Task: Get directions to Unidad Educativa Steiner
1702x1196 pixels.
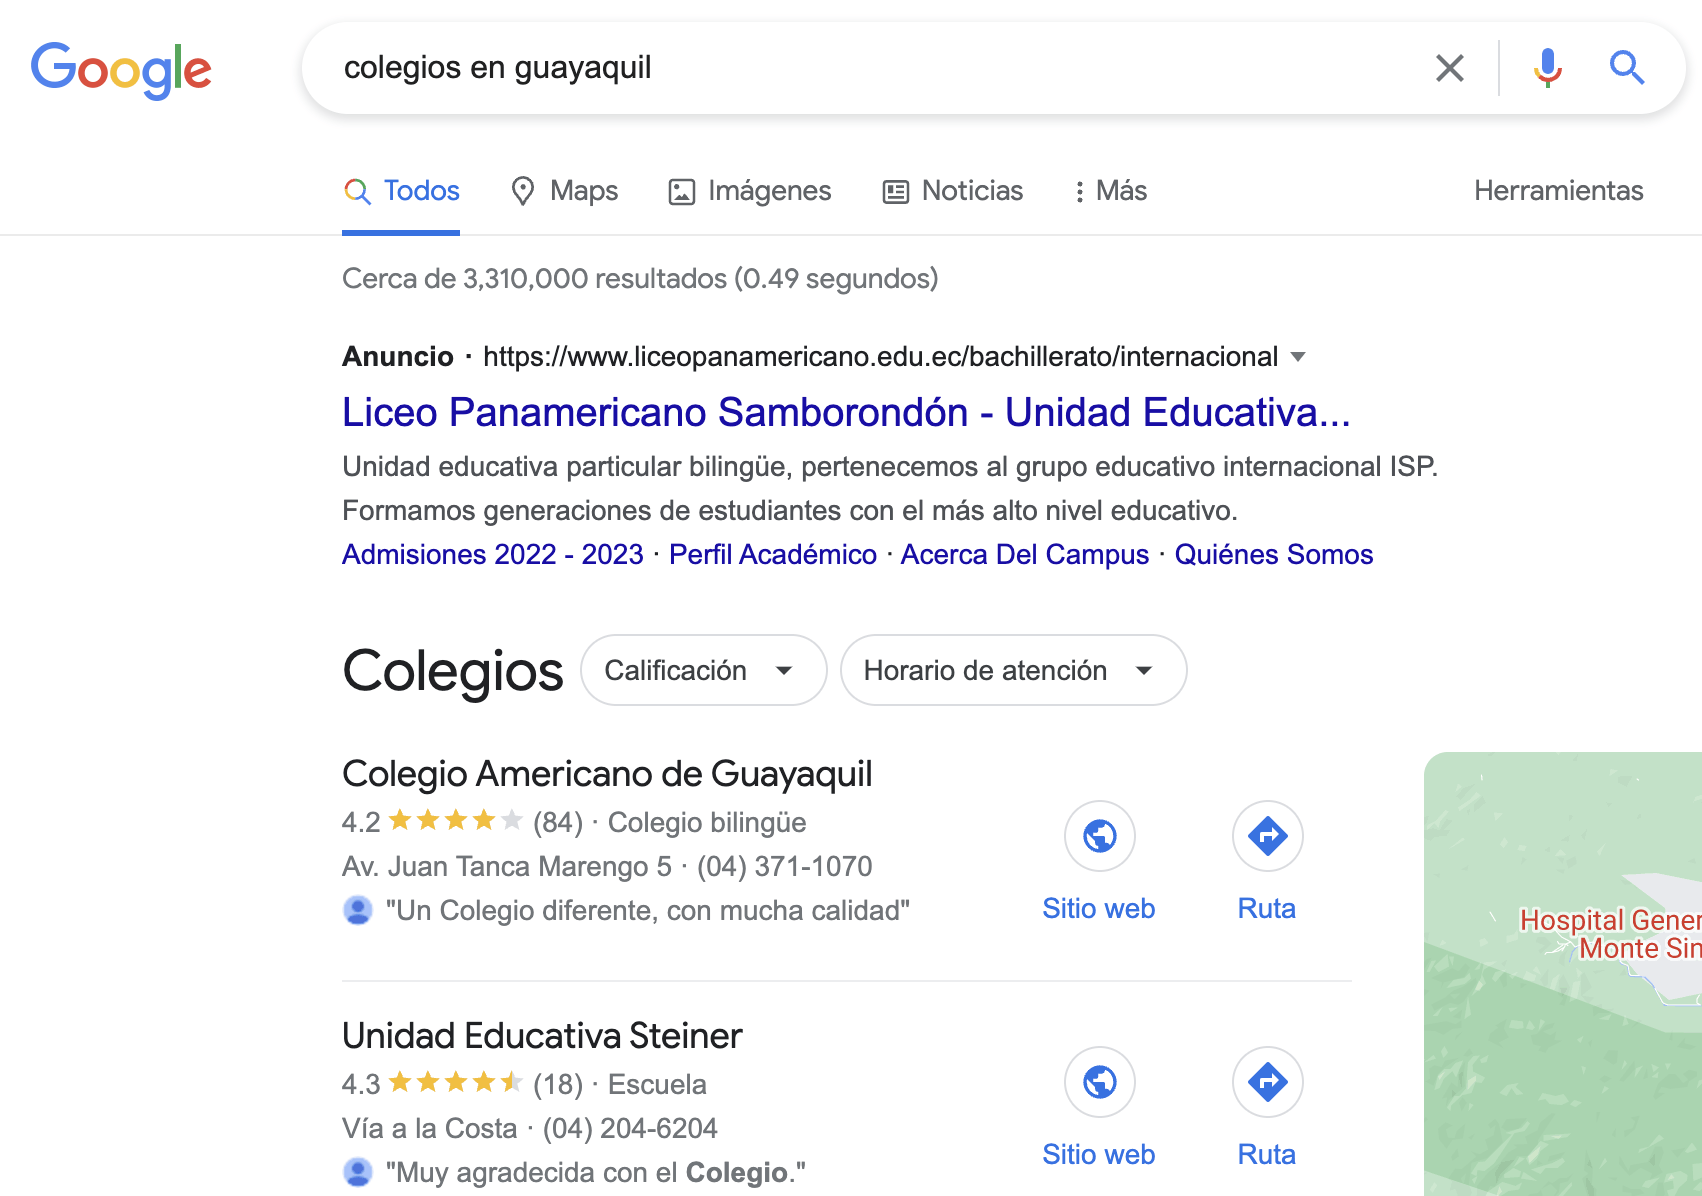Action: point(1267,1082)
